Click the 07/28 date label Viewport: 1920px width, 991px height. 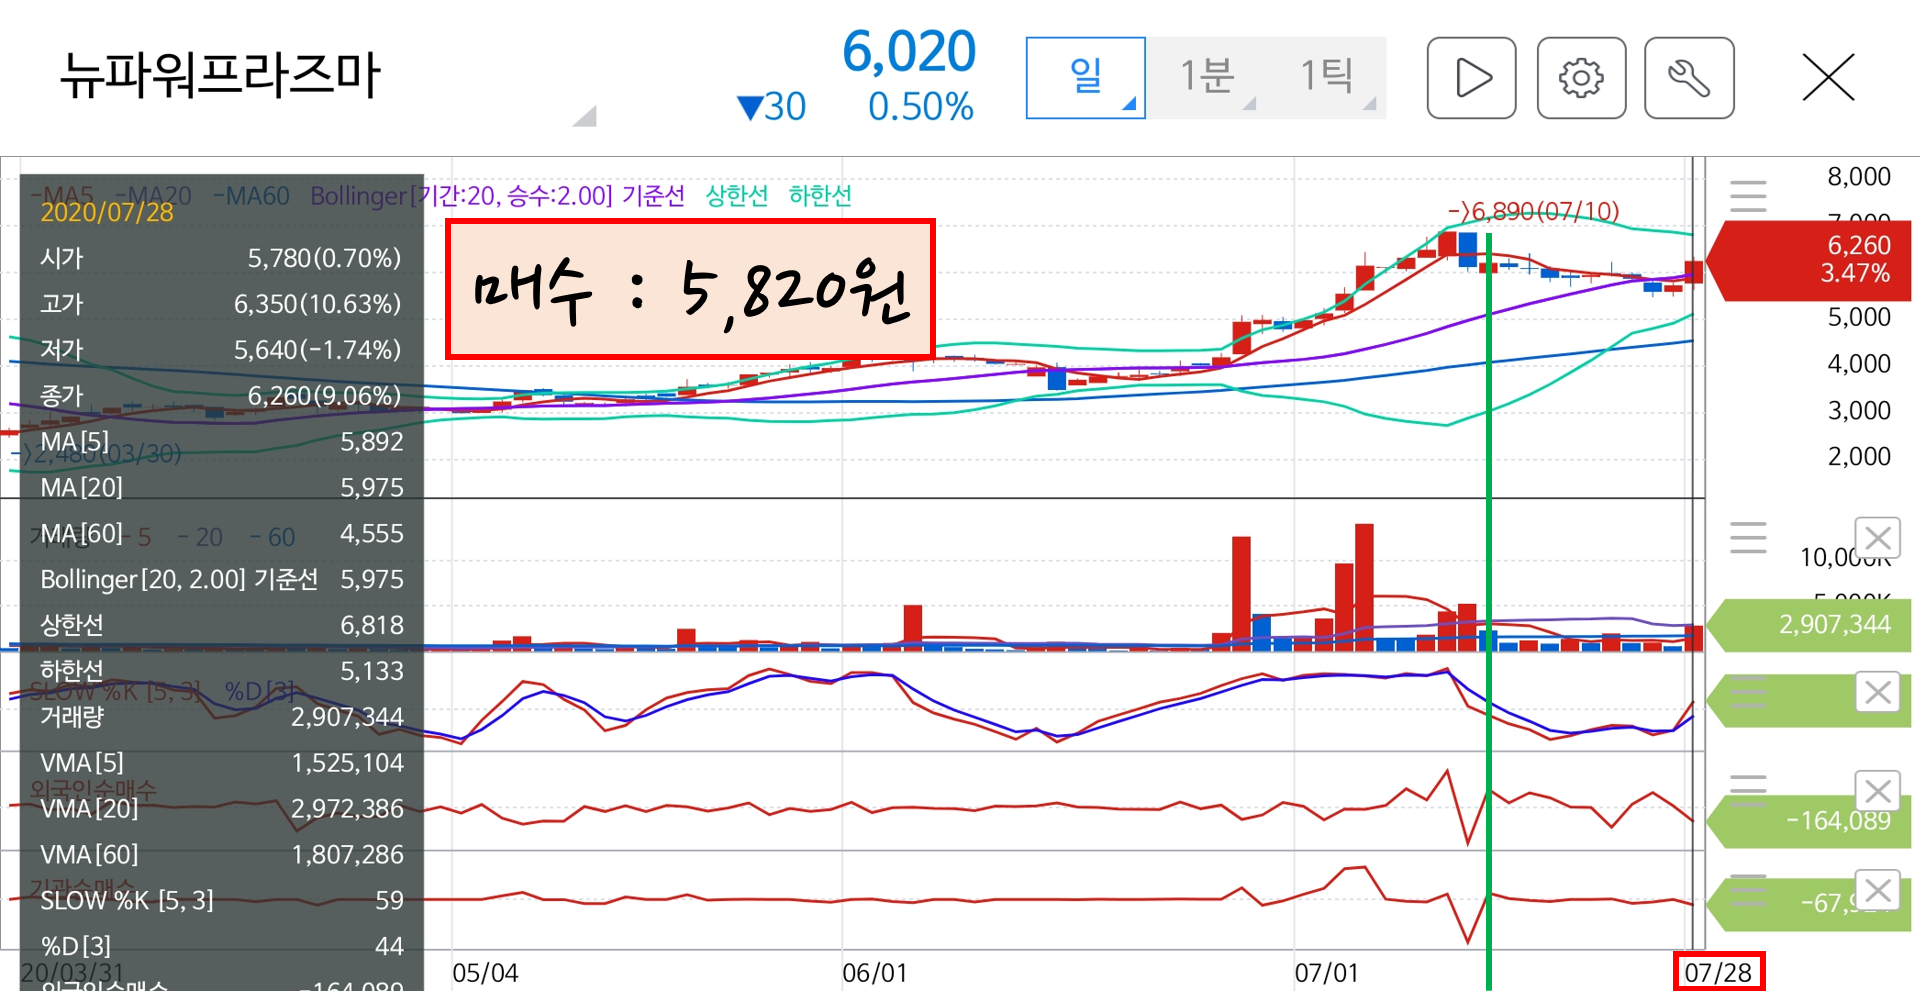[1718, 972]
